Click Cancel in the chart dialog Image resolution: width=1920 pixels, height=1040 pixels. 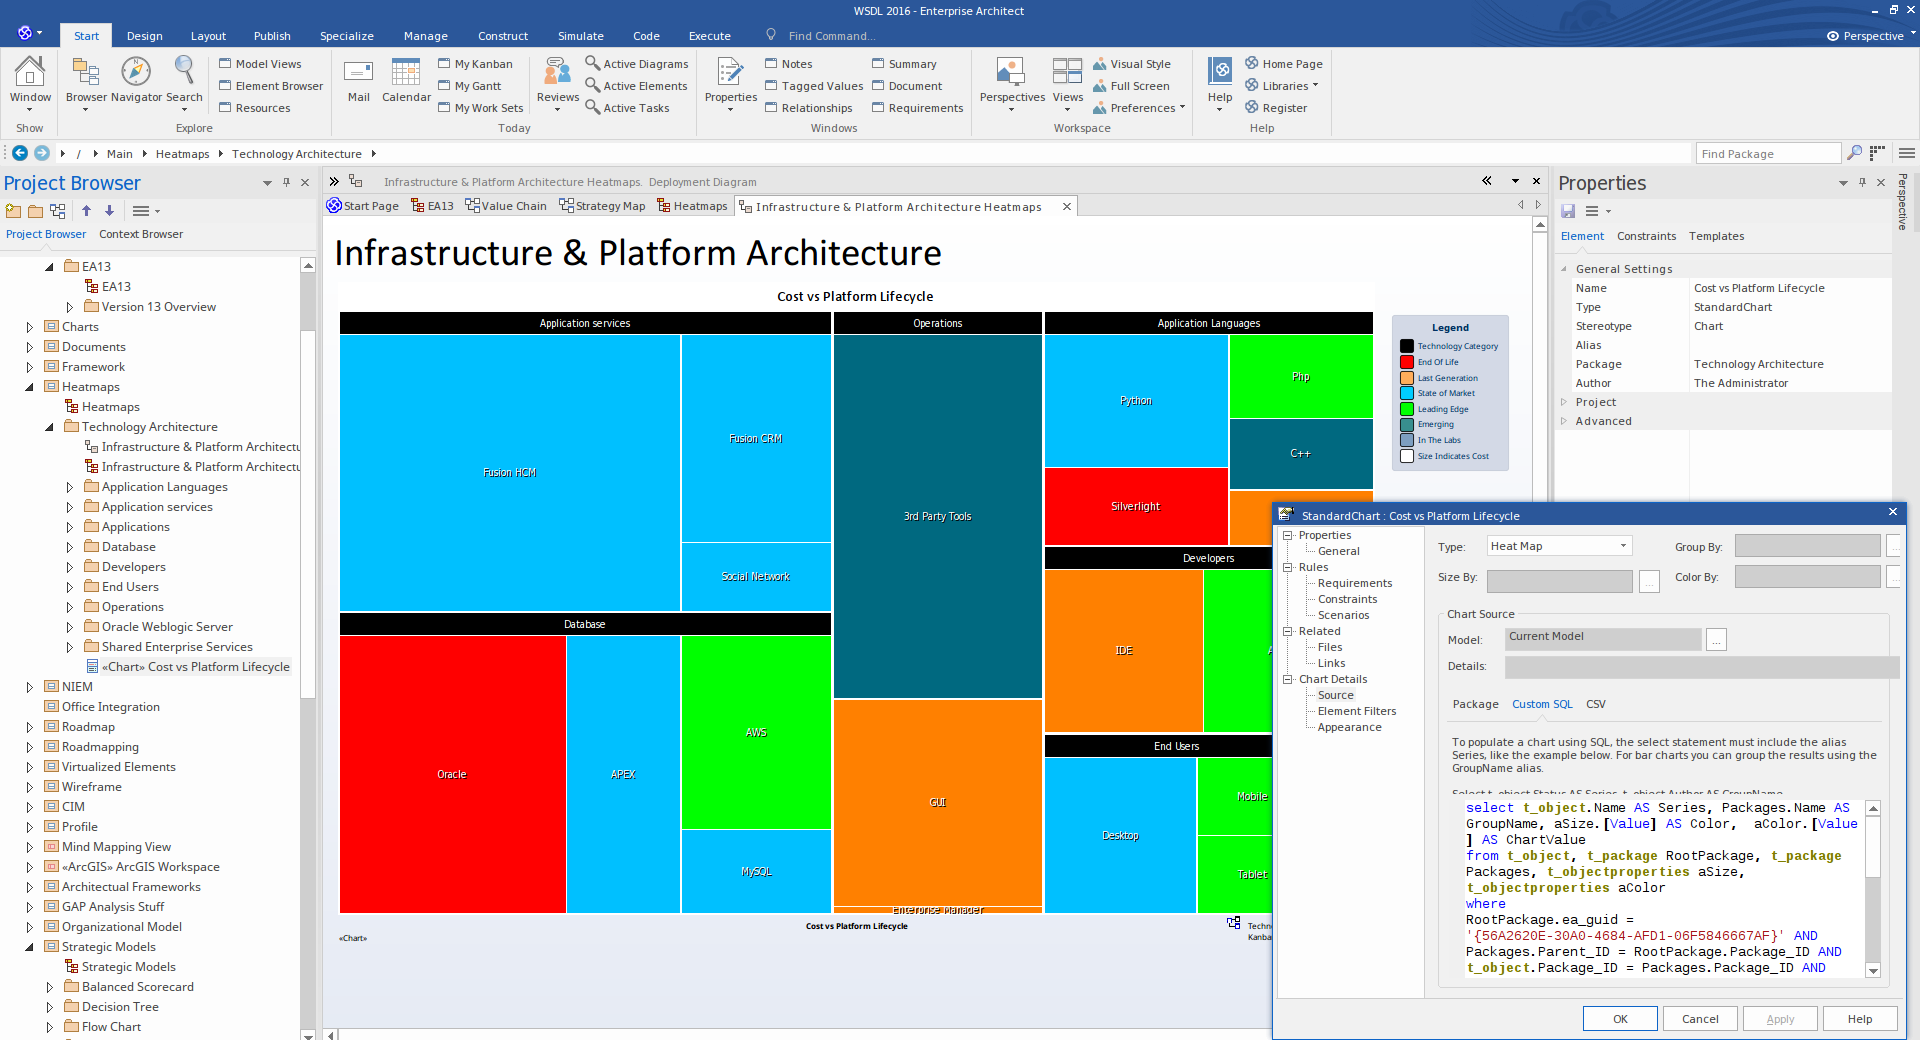click(1700, 1019)
